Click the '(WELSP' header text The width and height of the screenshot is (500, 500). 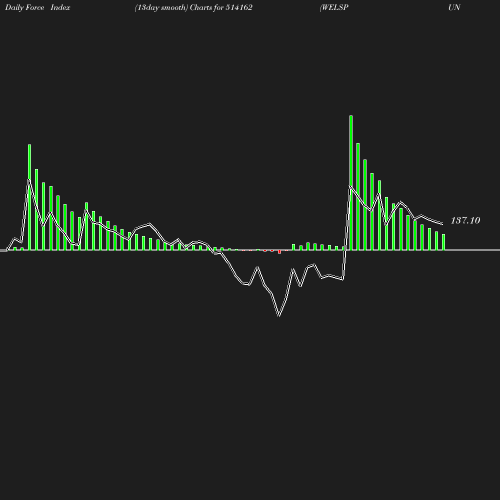click(334, 7)
